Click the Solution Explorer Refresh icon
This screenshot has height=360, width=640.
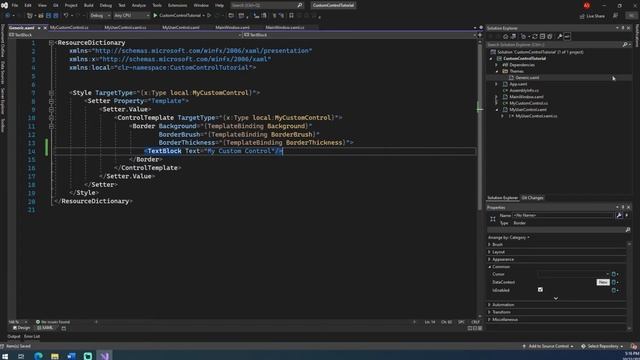pyautogui.click(x=535, y=36)
